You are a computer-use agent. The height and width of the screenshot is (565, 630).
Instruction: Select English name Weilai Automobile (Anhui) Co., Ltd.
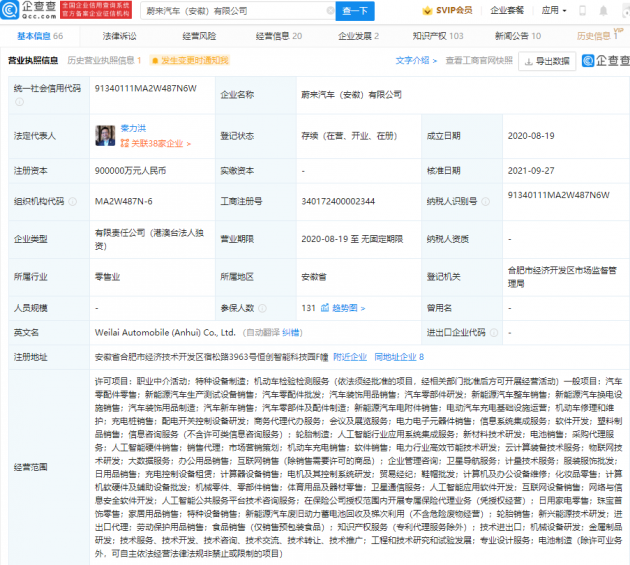click(x=165, y=333)
